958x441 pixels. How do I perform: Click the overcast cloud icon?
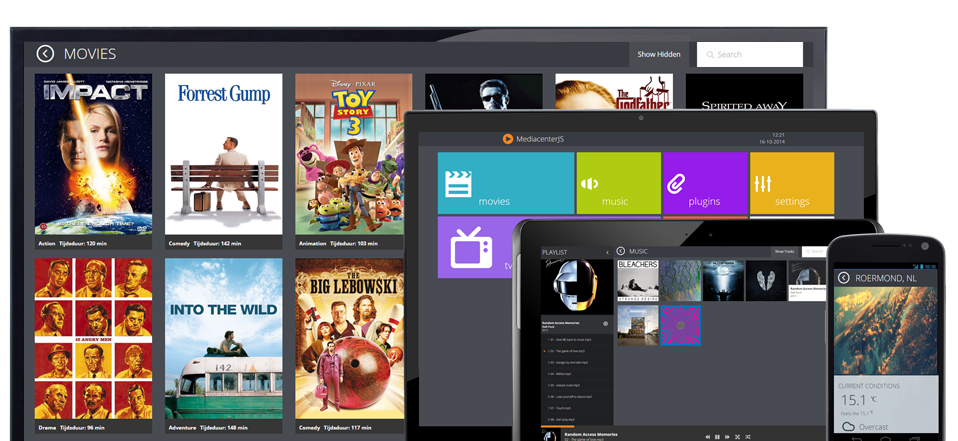coord(847,427)
